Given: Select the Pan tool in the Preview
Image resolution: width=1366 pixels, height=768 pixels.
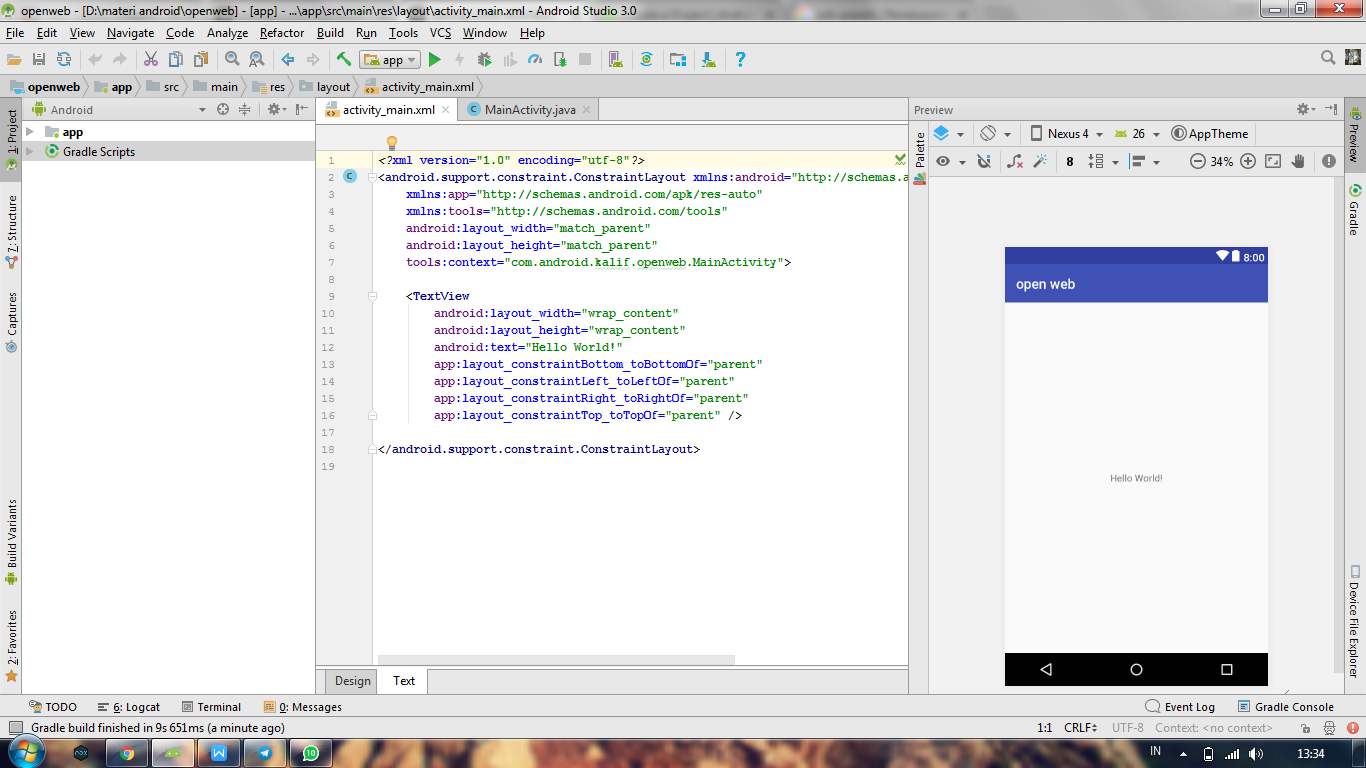Looking at the screenshot, I should point(1298,160).
